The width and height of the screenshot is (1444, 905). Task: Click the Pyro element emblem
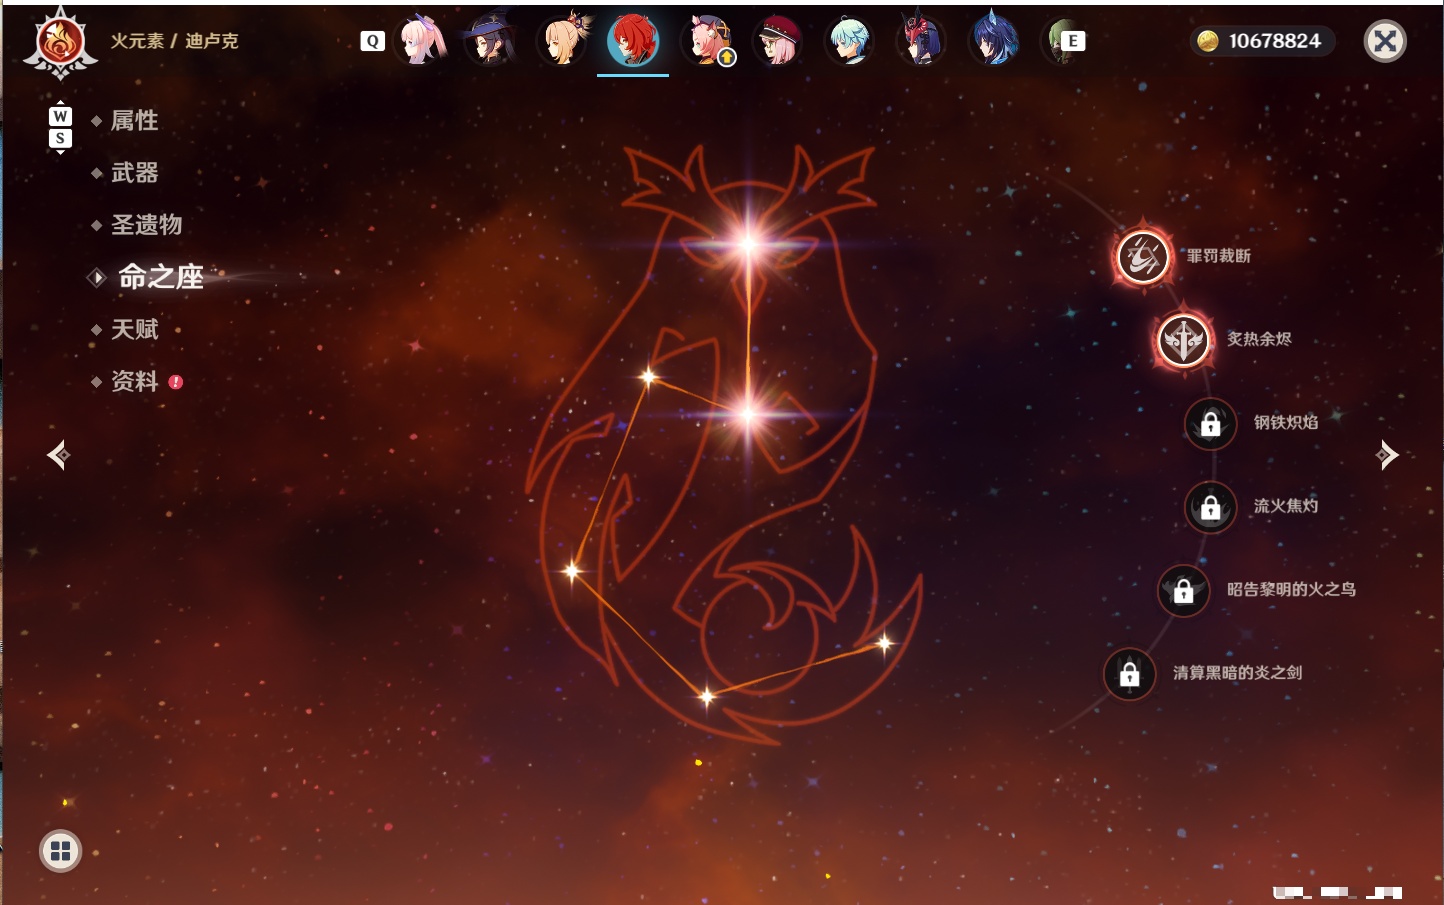(60, 43)
